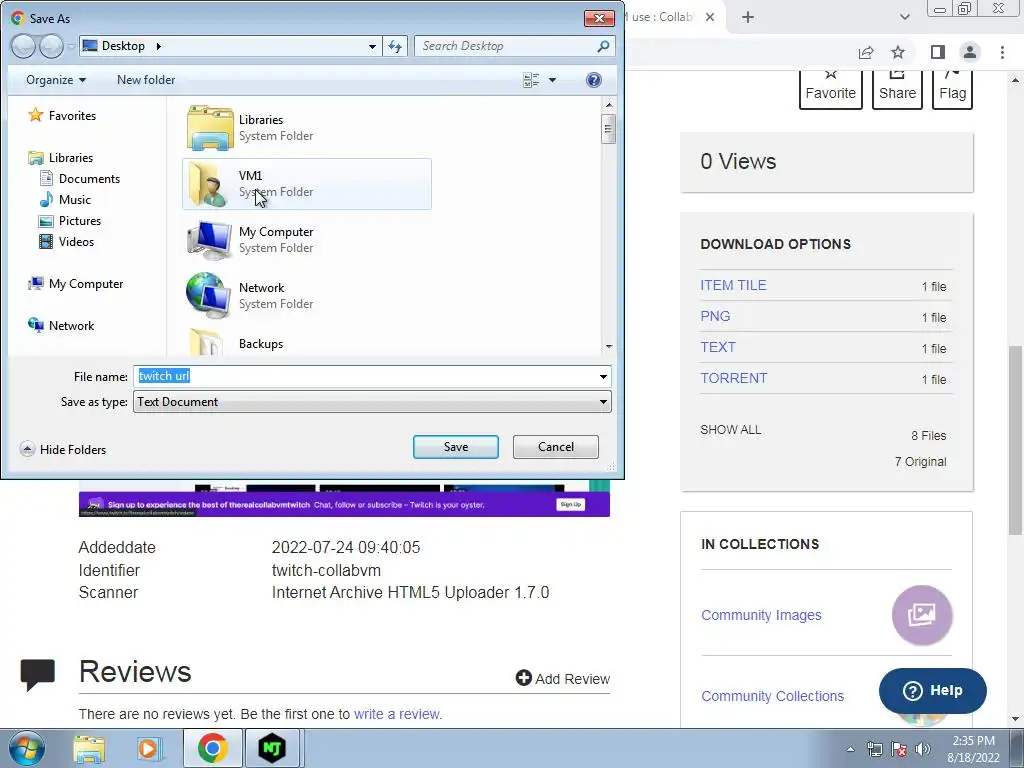The height and width of the screenshot is (768, 1024).
Task: Open Libraries in the navigation pane
Action: [x=61, y=157]
